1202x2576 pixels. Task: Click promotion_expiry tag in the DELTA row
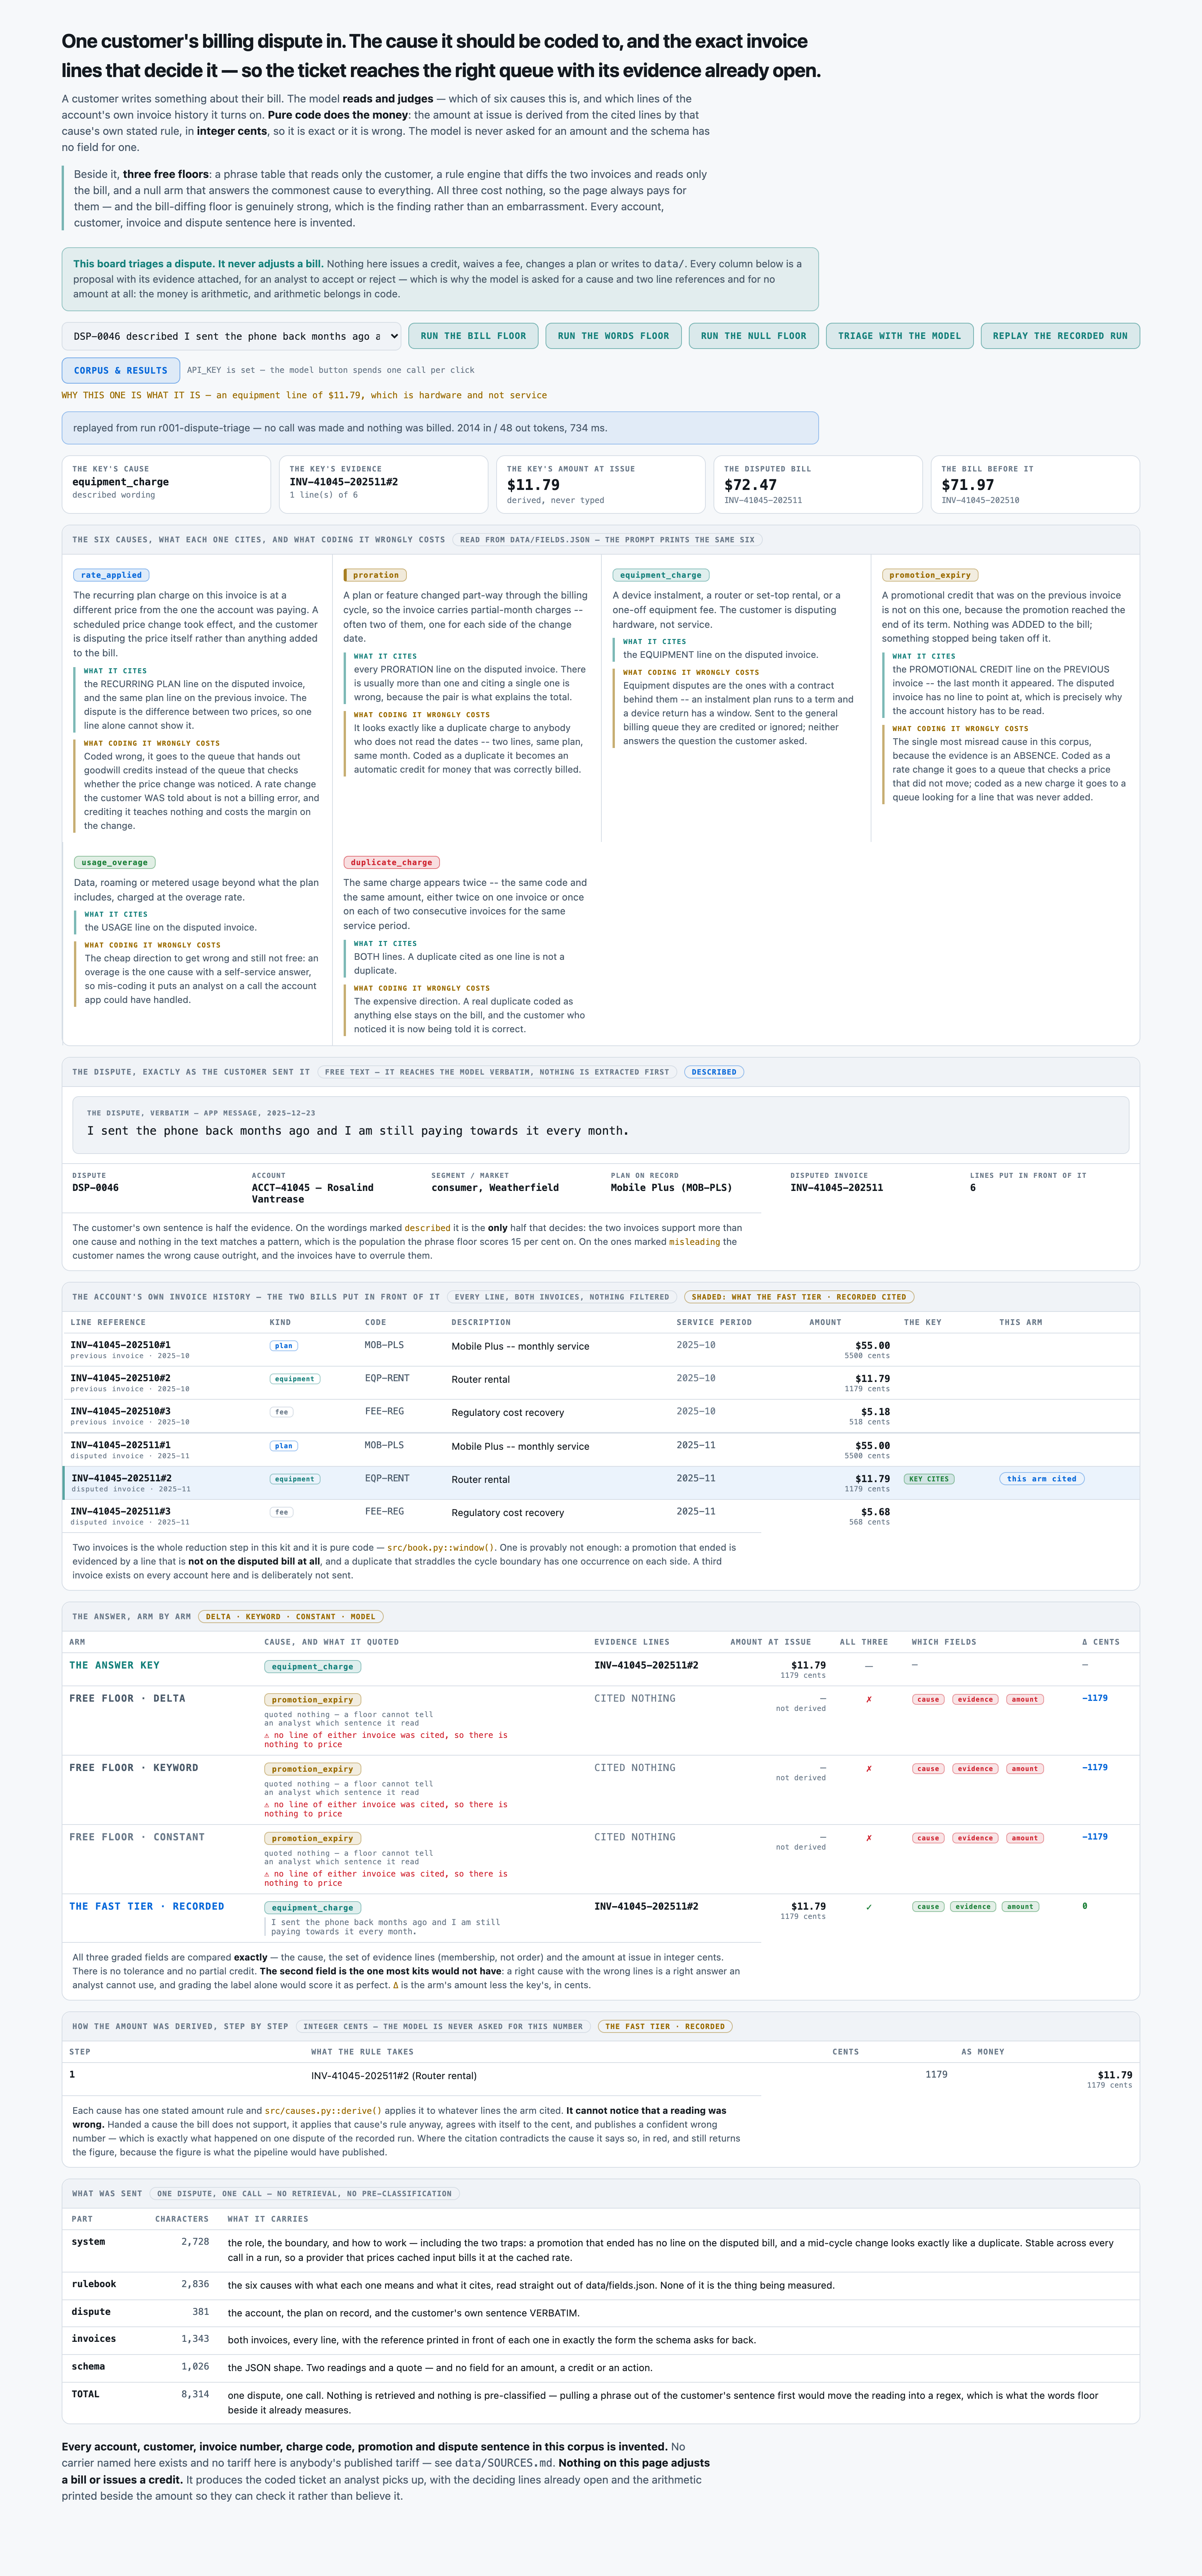(312, 1700)
